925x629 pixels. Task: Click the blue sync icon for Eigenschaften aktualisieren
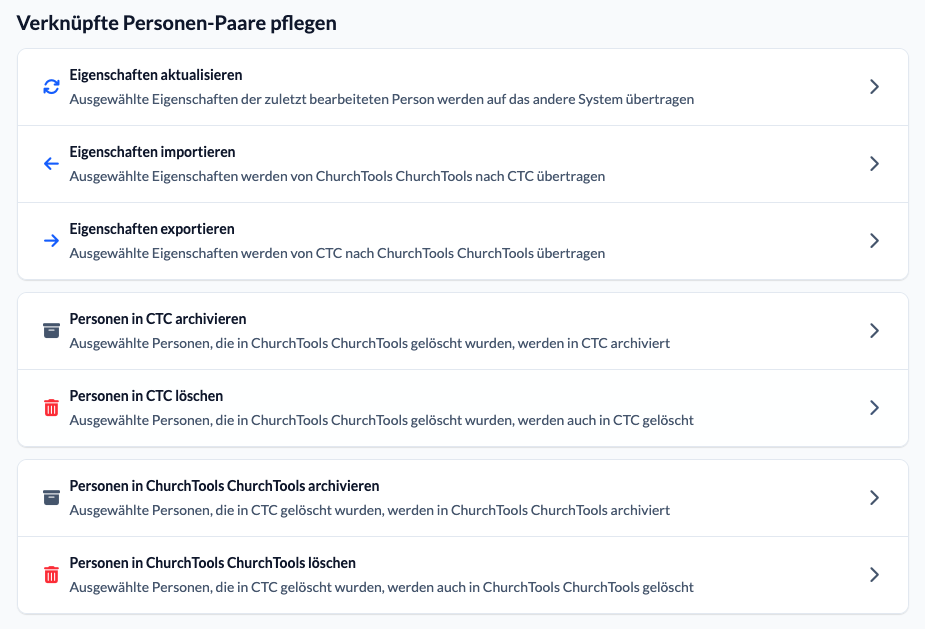pos(51,87)
